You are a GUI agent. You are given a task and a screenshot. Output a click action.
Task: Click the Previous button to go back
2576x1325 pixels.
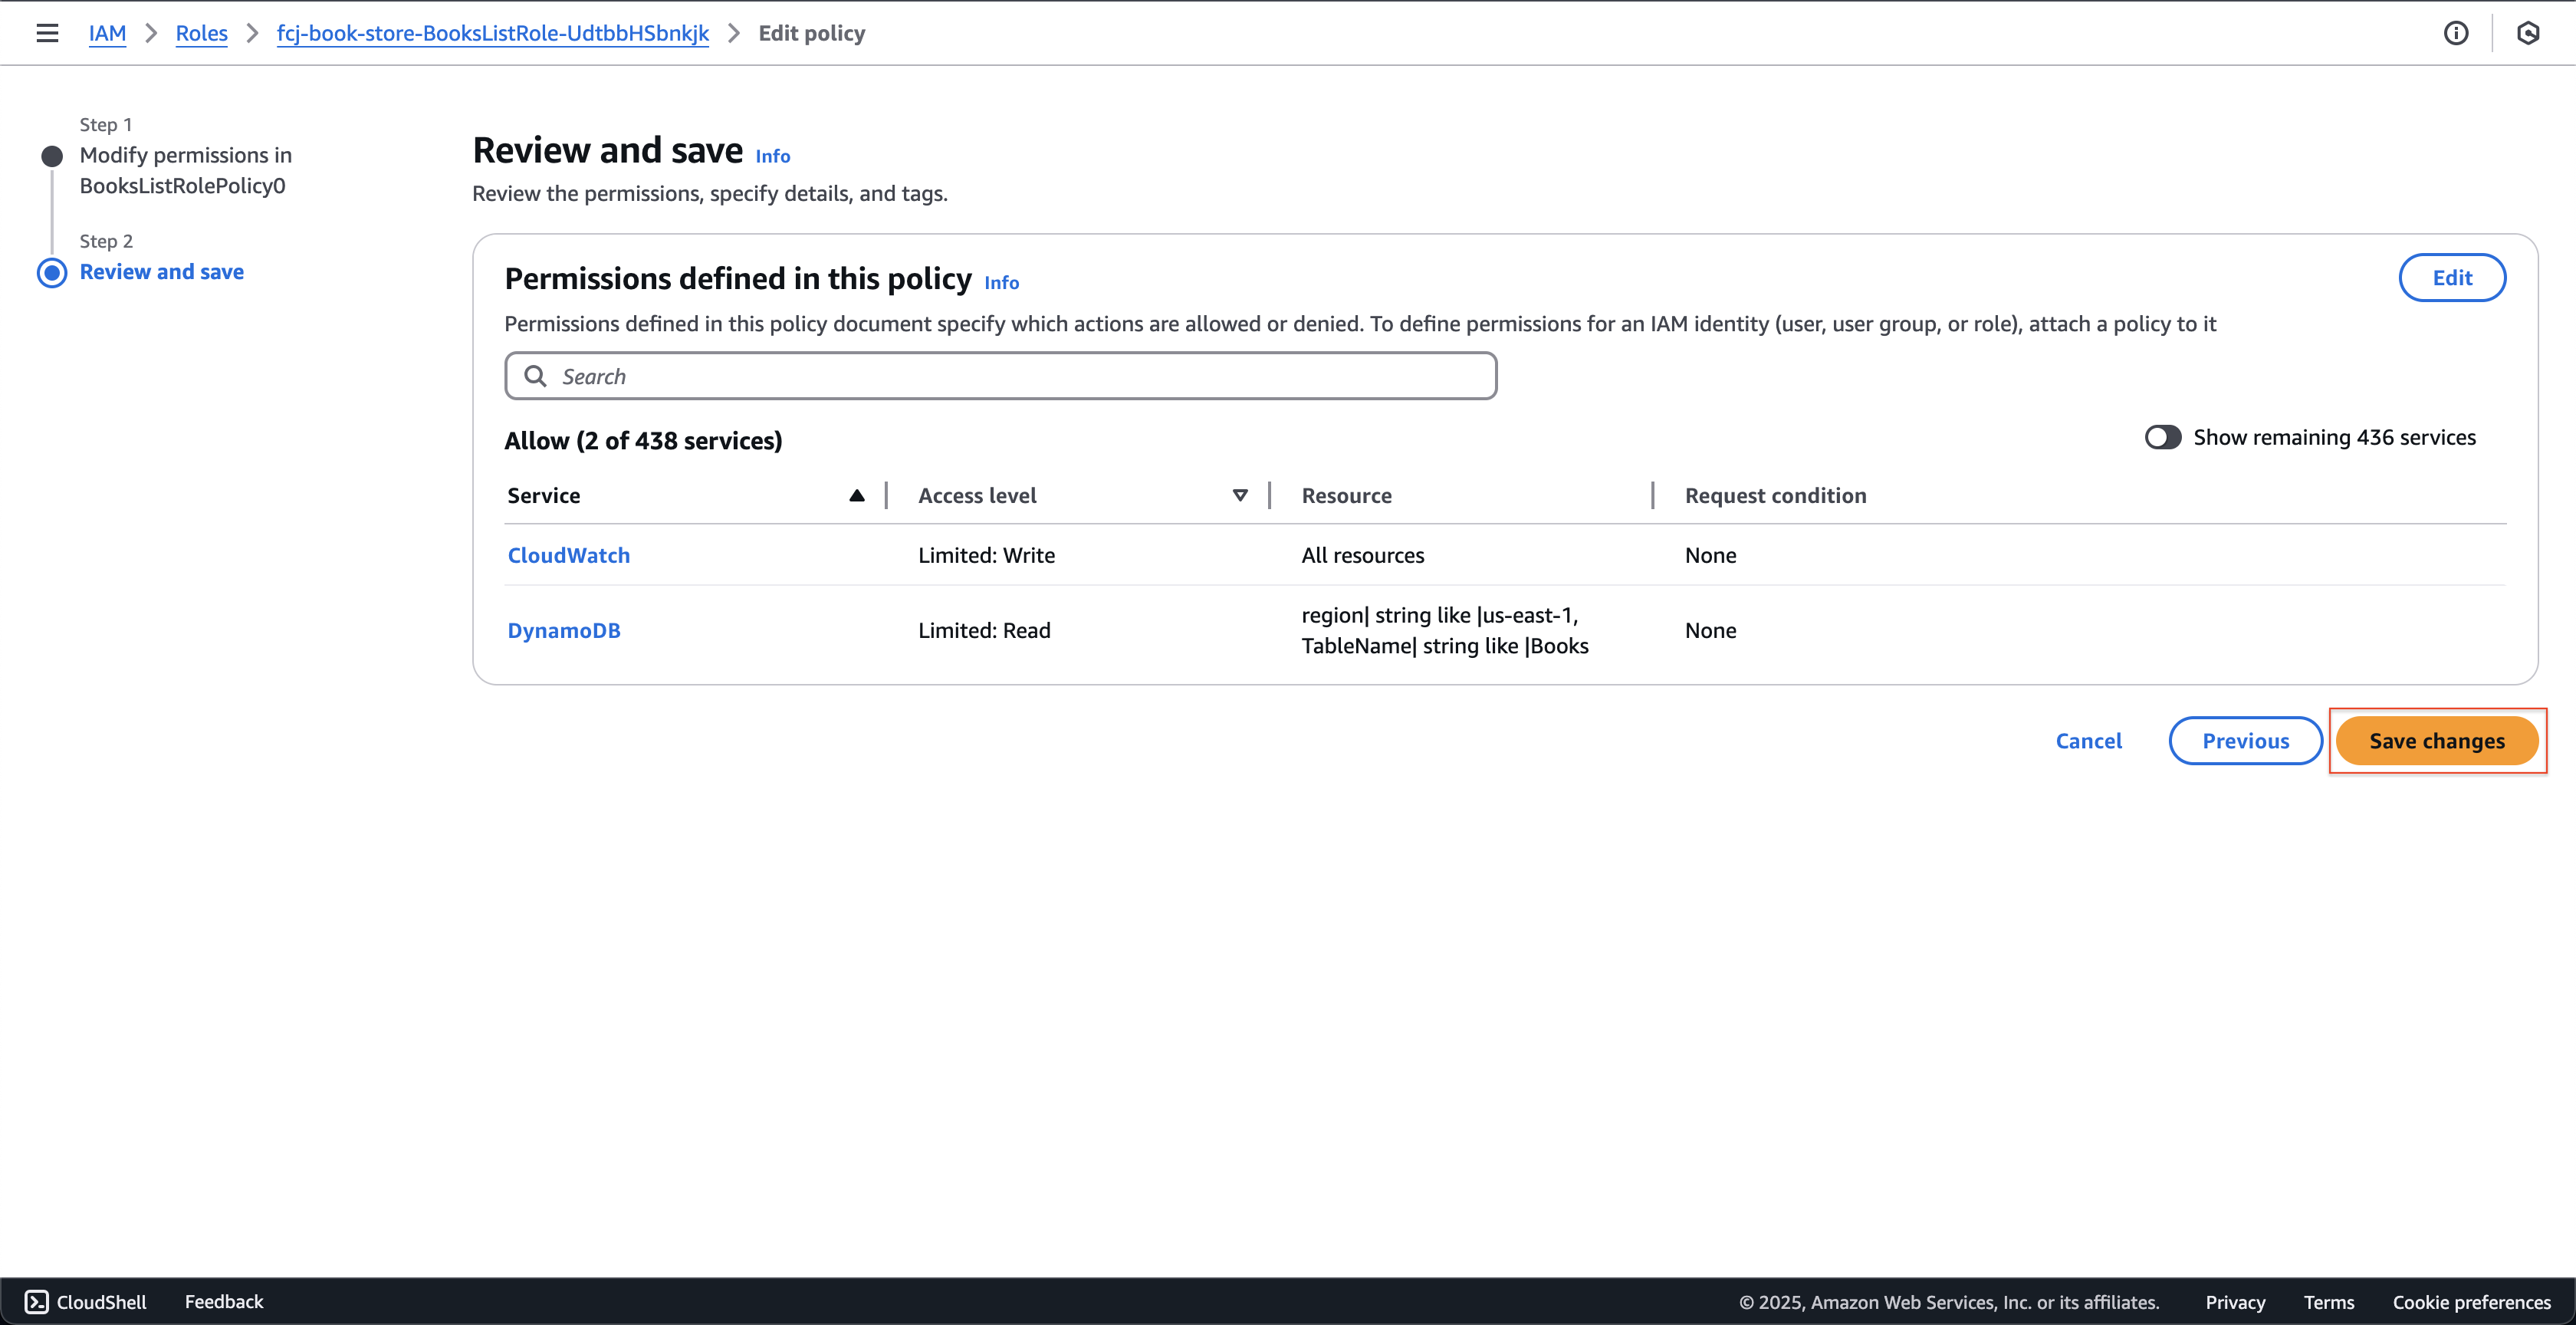[x=2245, y=740]
